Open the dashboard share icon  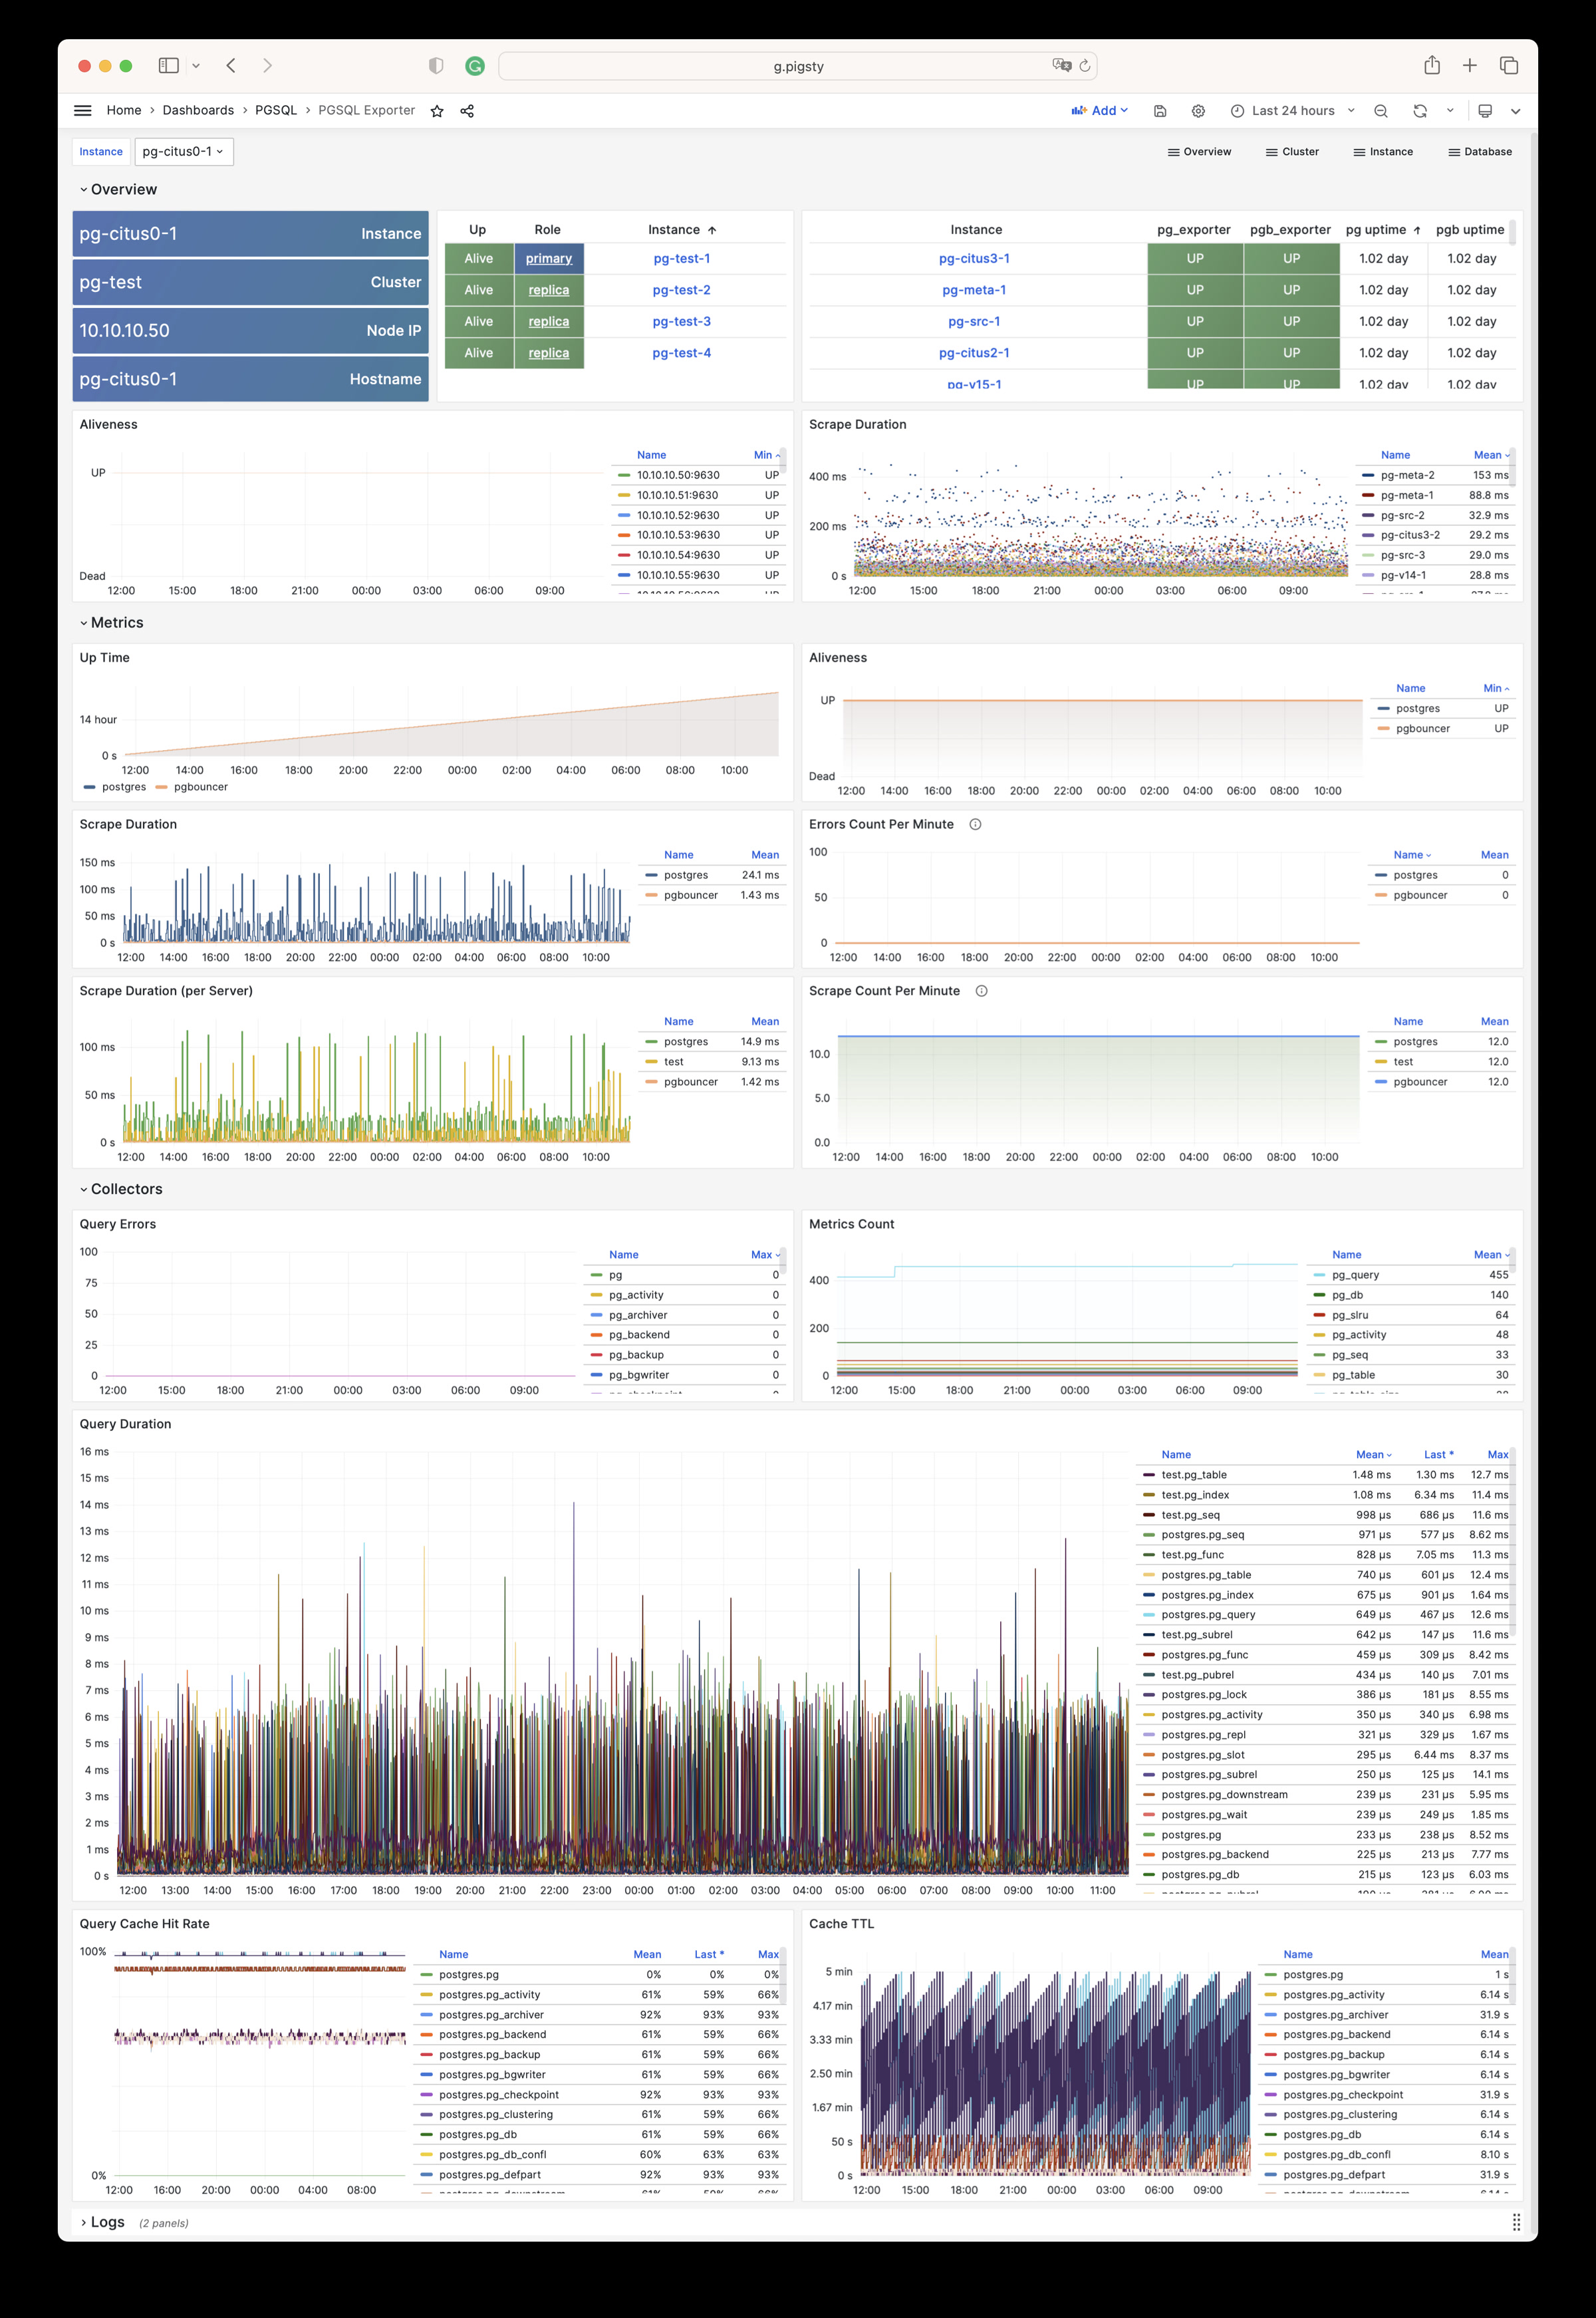(x=466, y=110)
